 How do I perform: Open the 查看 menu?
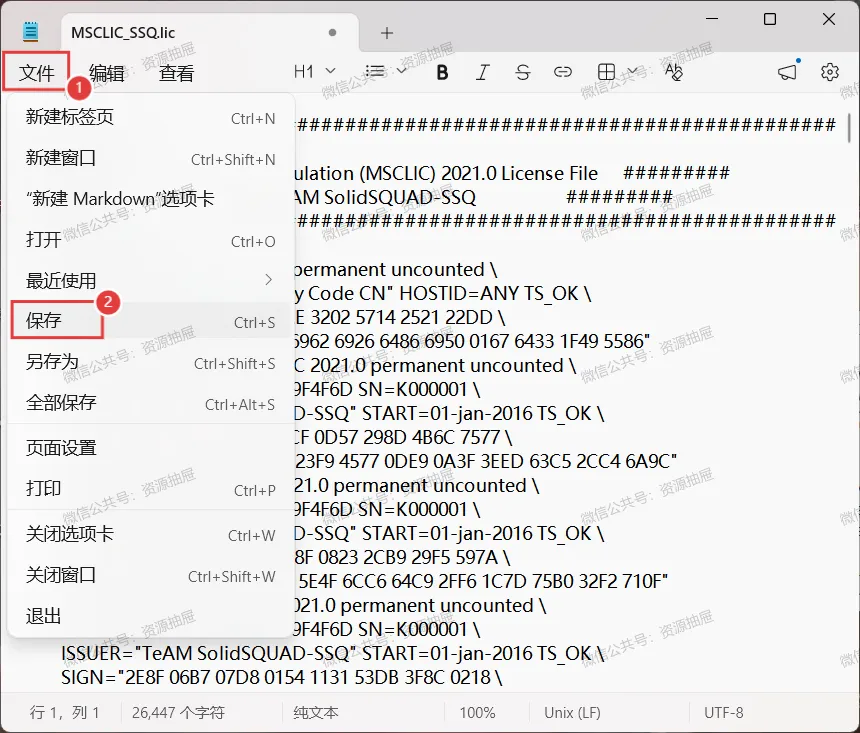pos(176,72)
